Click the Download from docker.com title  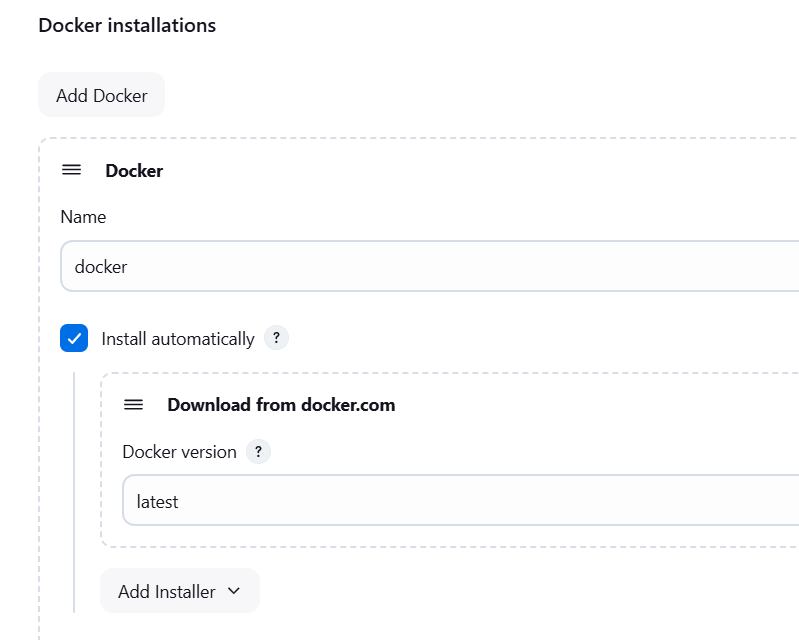281,405
